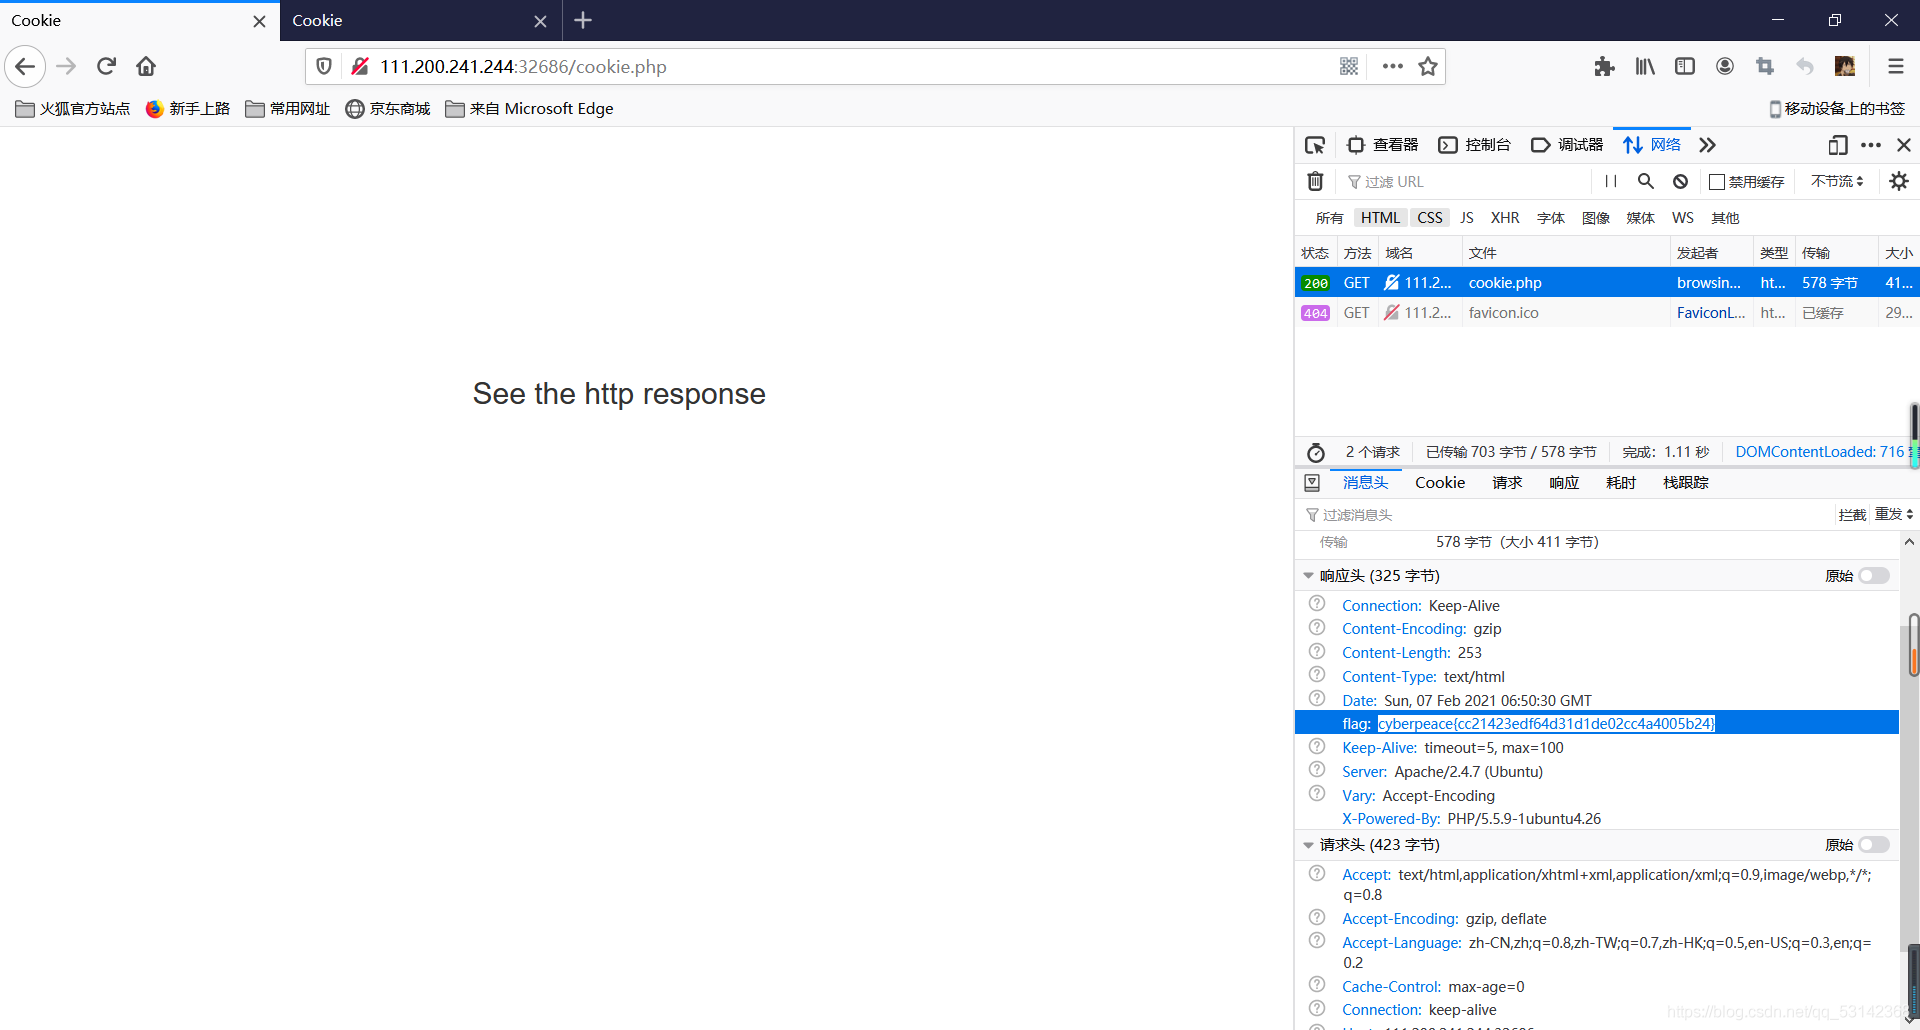Screen dimensions: 1920x1030
Task: Open page actions three-dot menu in the address bar
Action: pos(1392,67)
